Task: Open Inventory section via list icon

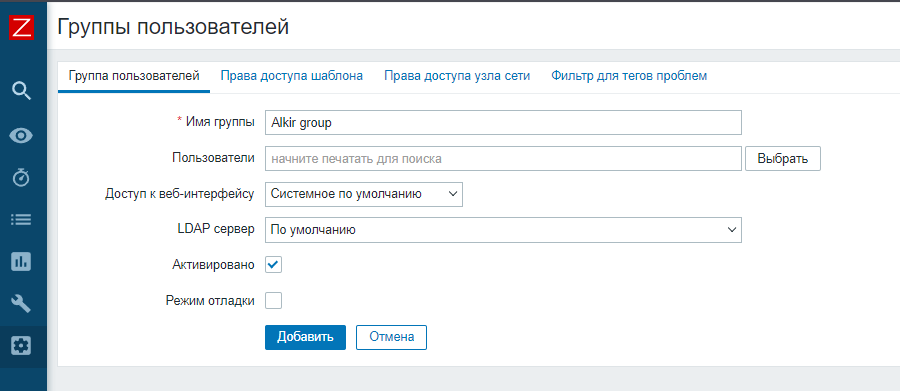Action: point(21,219)
